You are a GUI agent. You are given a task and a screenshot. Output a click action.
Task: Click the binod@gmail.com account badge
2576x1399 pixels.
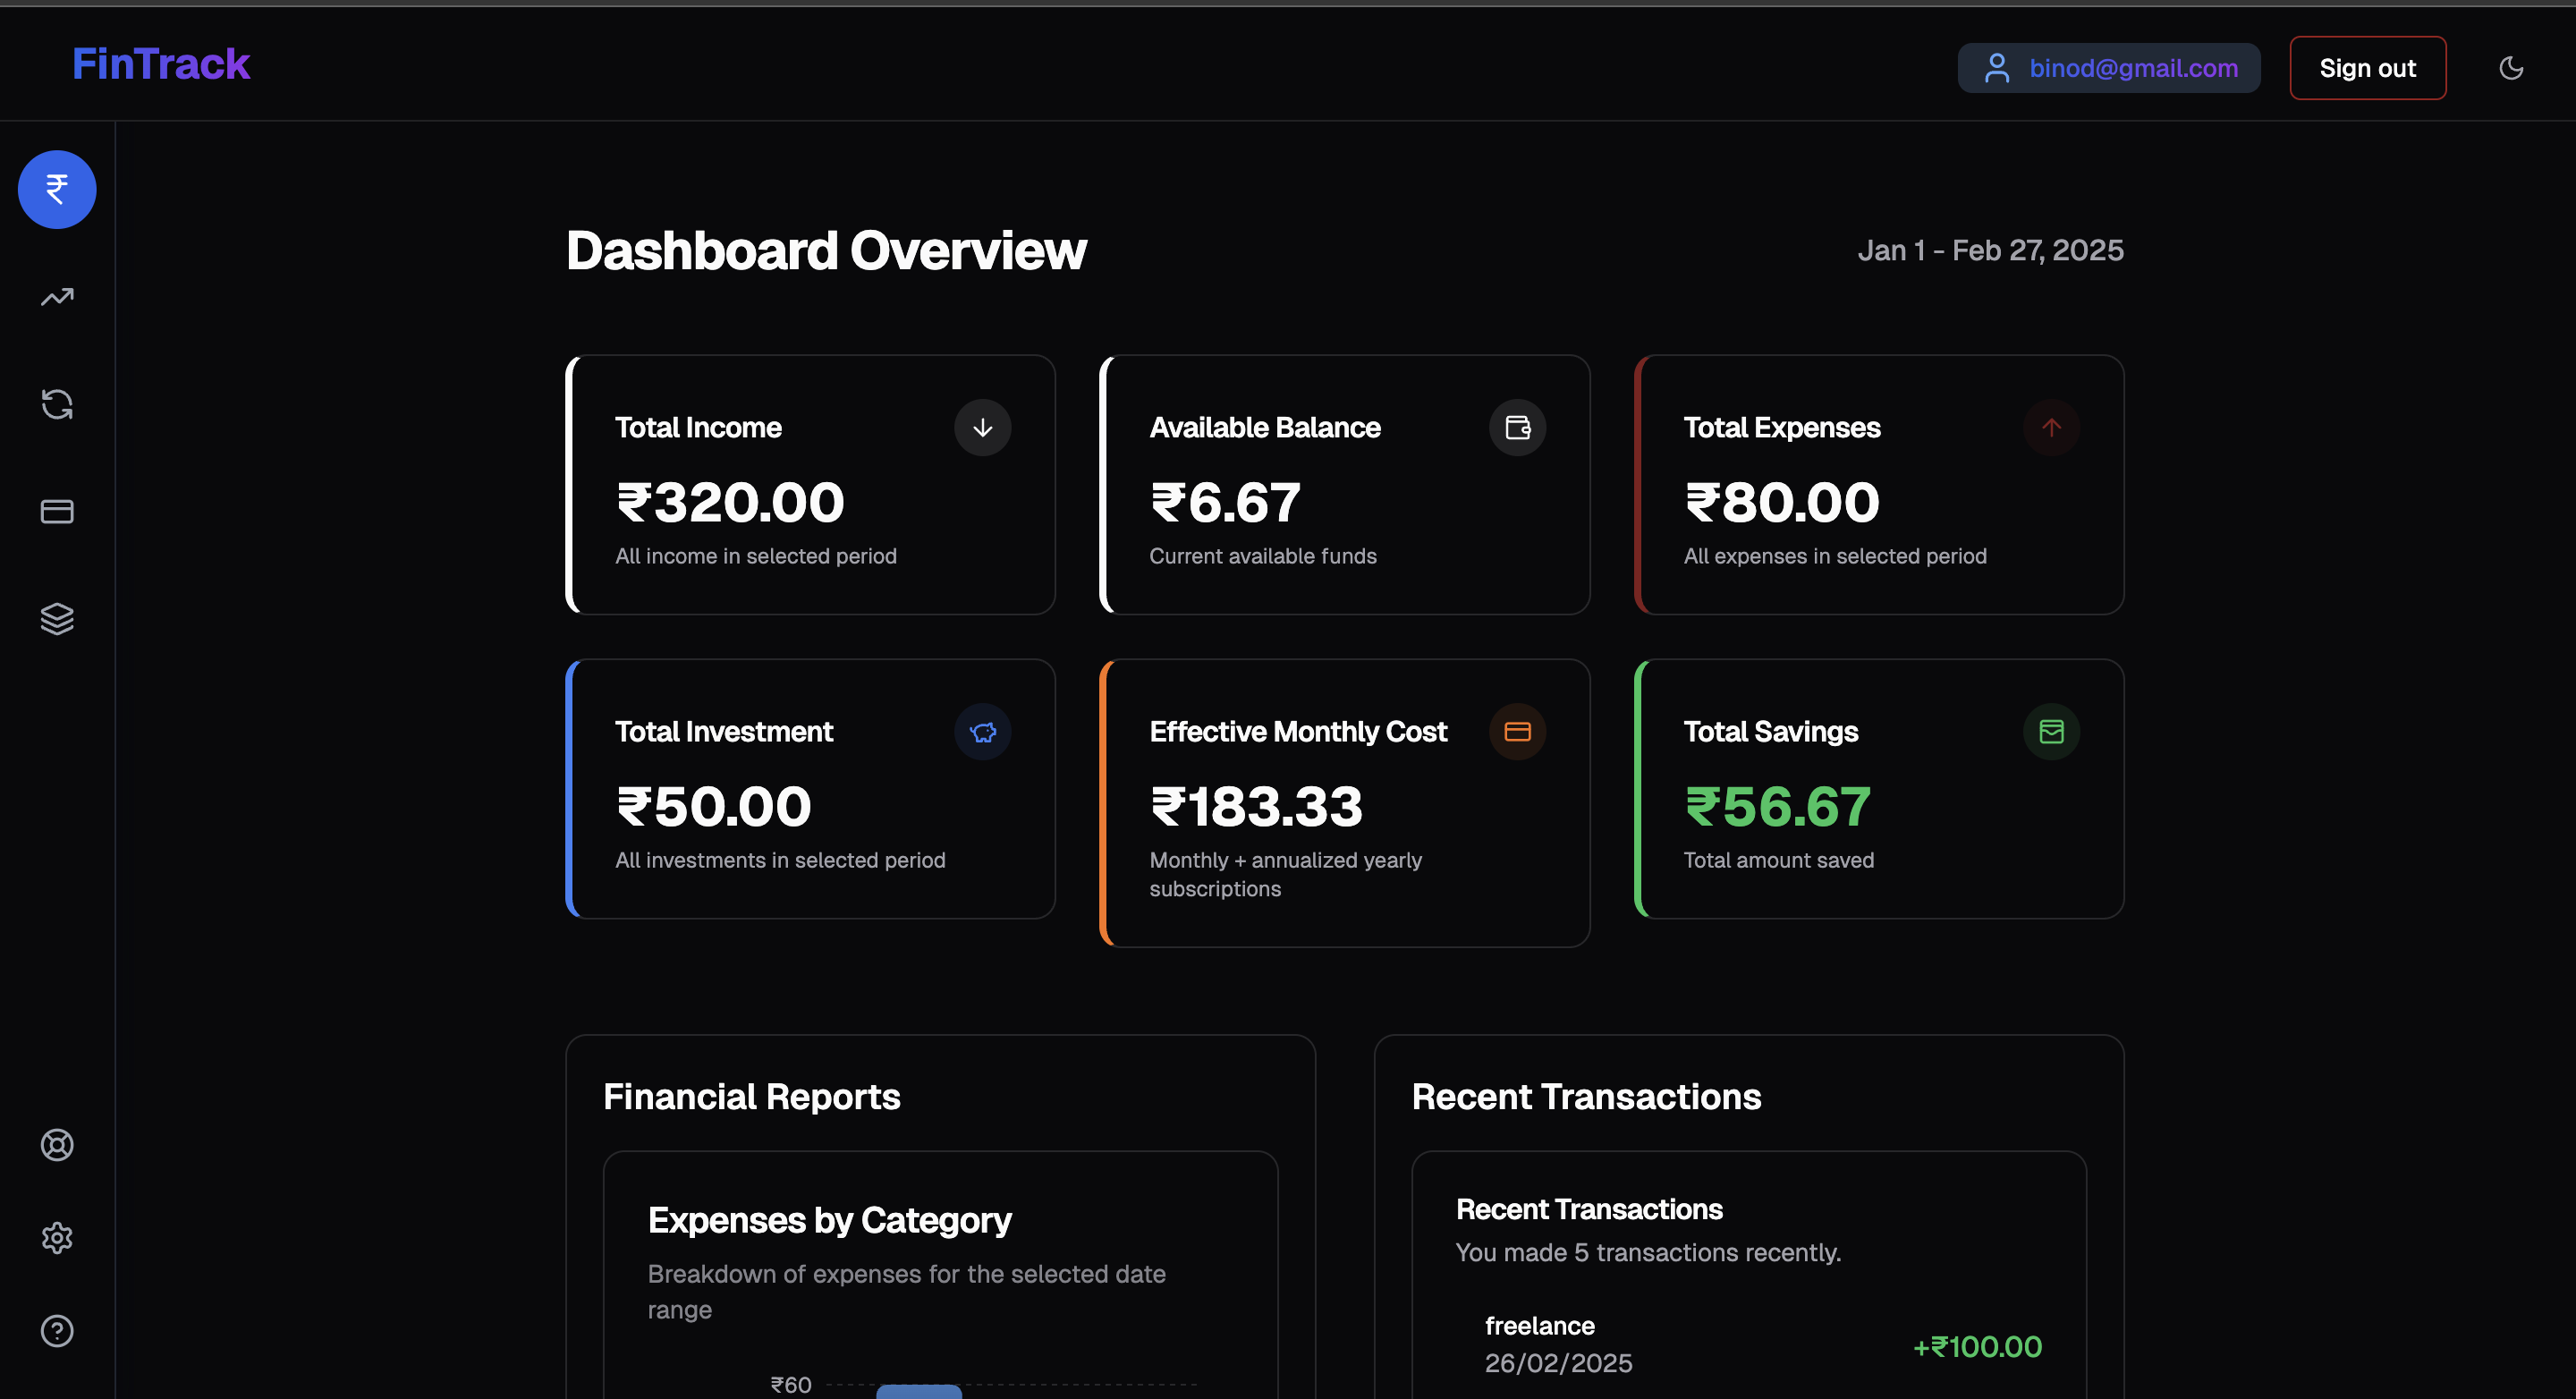coord(2108,68)
